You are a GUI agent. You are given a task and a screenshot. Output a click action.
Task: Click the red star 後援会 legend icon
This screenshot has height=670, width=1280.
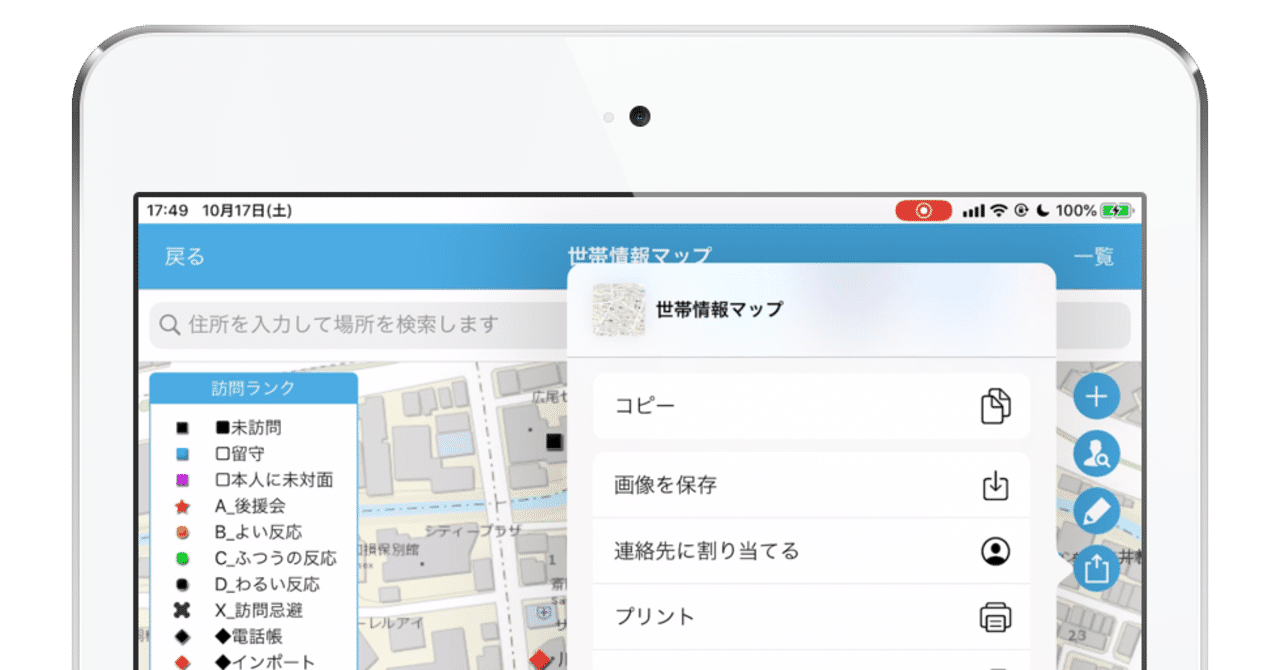[182, 506]
